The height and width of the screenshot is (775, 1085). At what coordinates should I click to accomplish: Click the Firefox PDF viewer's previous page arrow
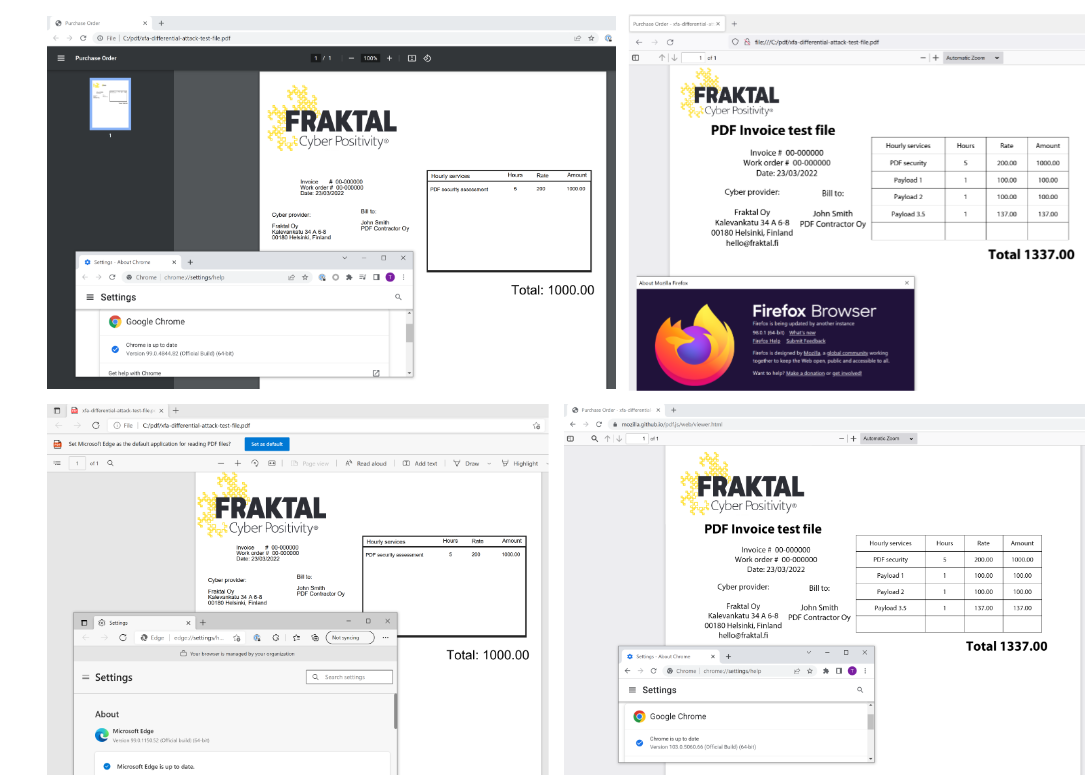[662, 58]
